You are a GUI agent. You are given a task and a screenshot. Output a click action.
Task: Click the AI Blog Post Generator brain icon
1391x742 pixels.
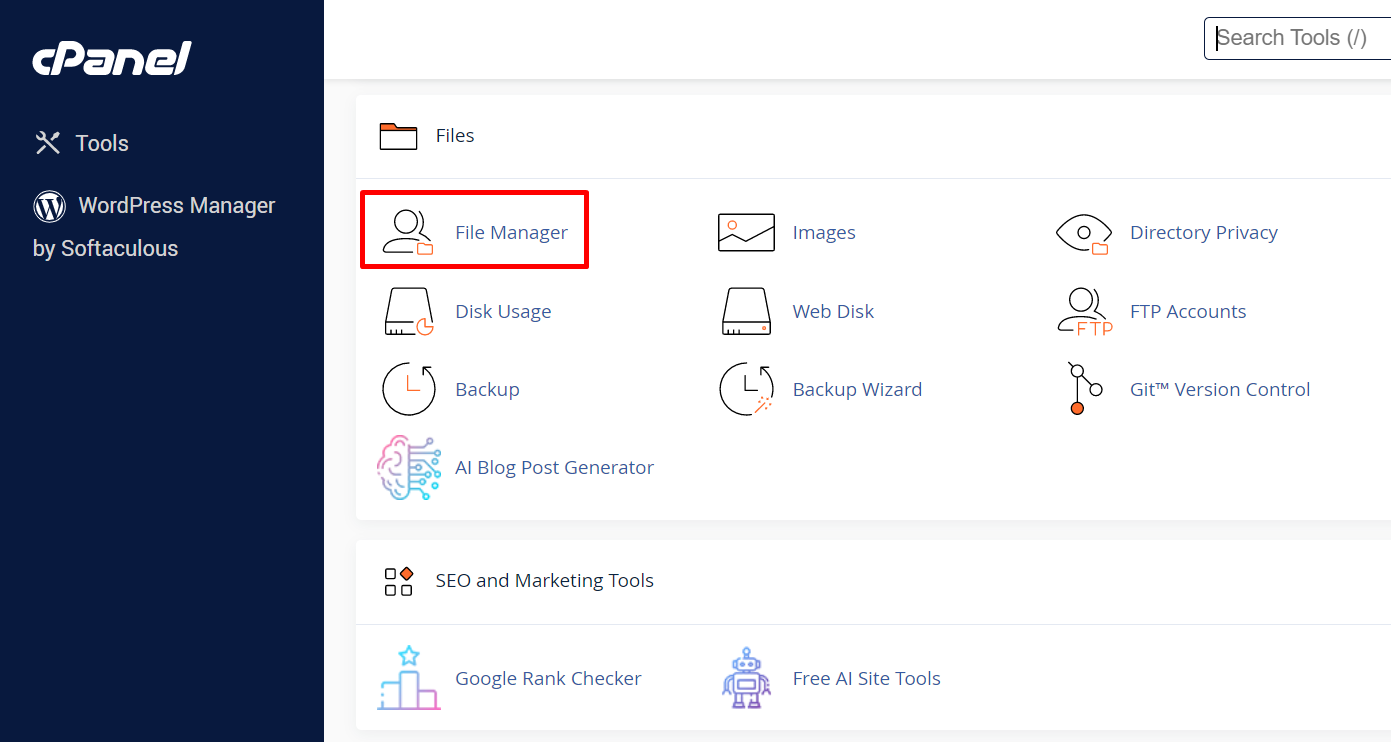[x=408, y=467]
